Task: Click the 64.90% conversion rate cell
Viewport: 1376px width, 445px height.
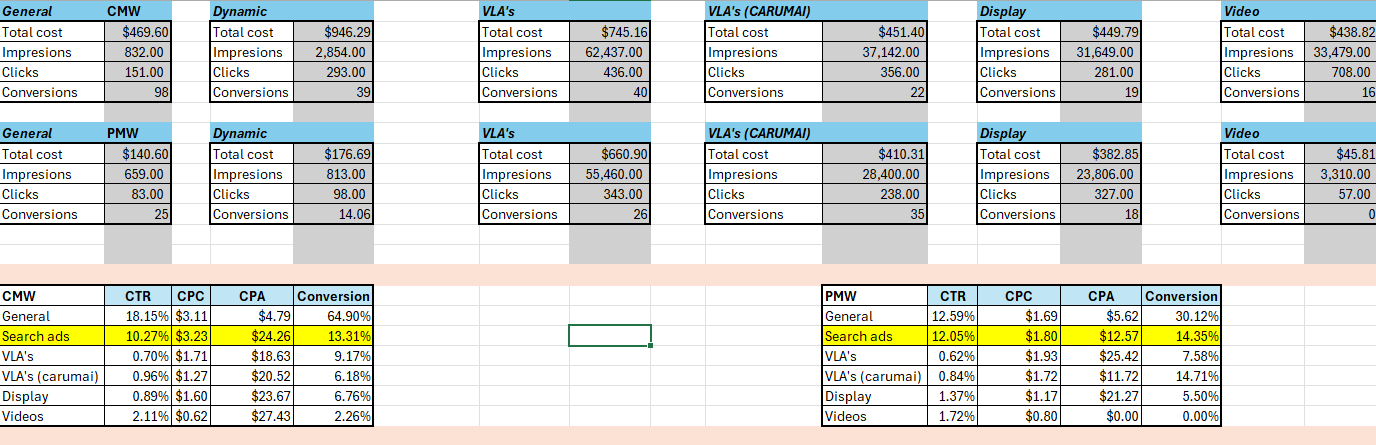Action: 334,316
